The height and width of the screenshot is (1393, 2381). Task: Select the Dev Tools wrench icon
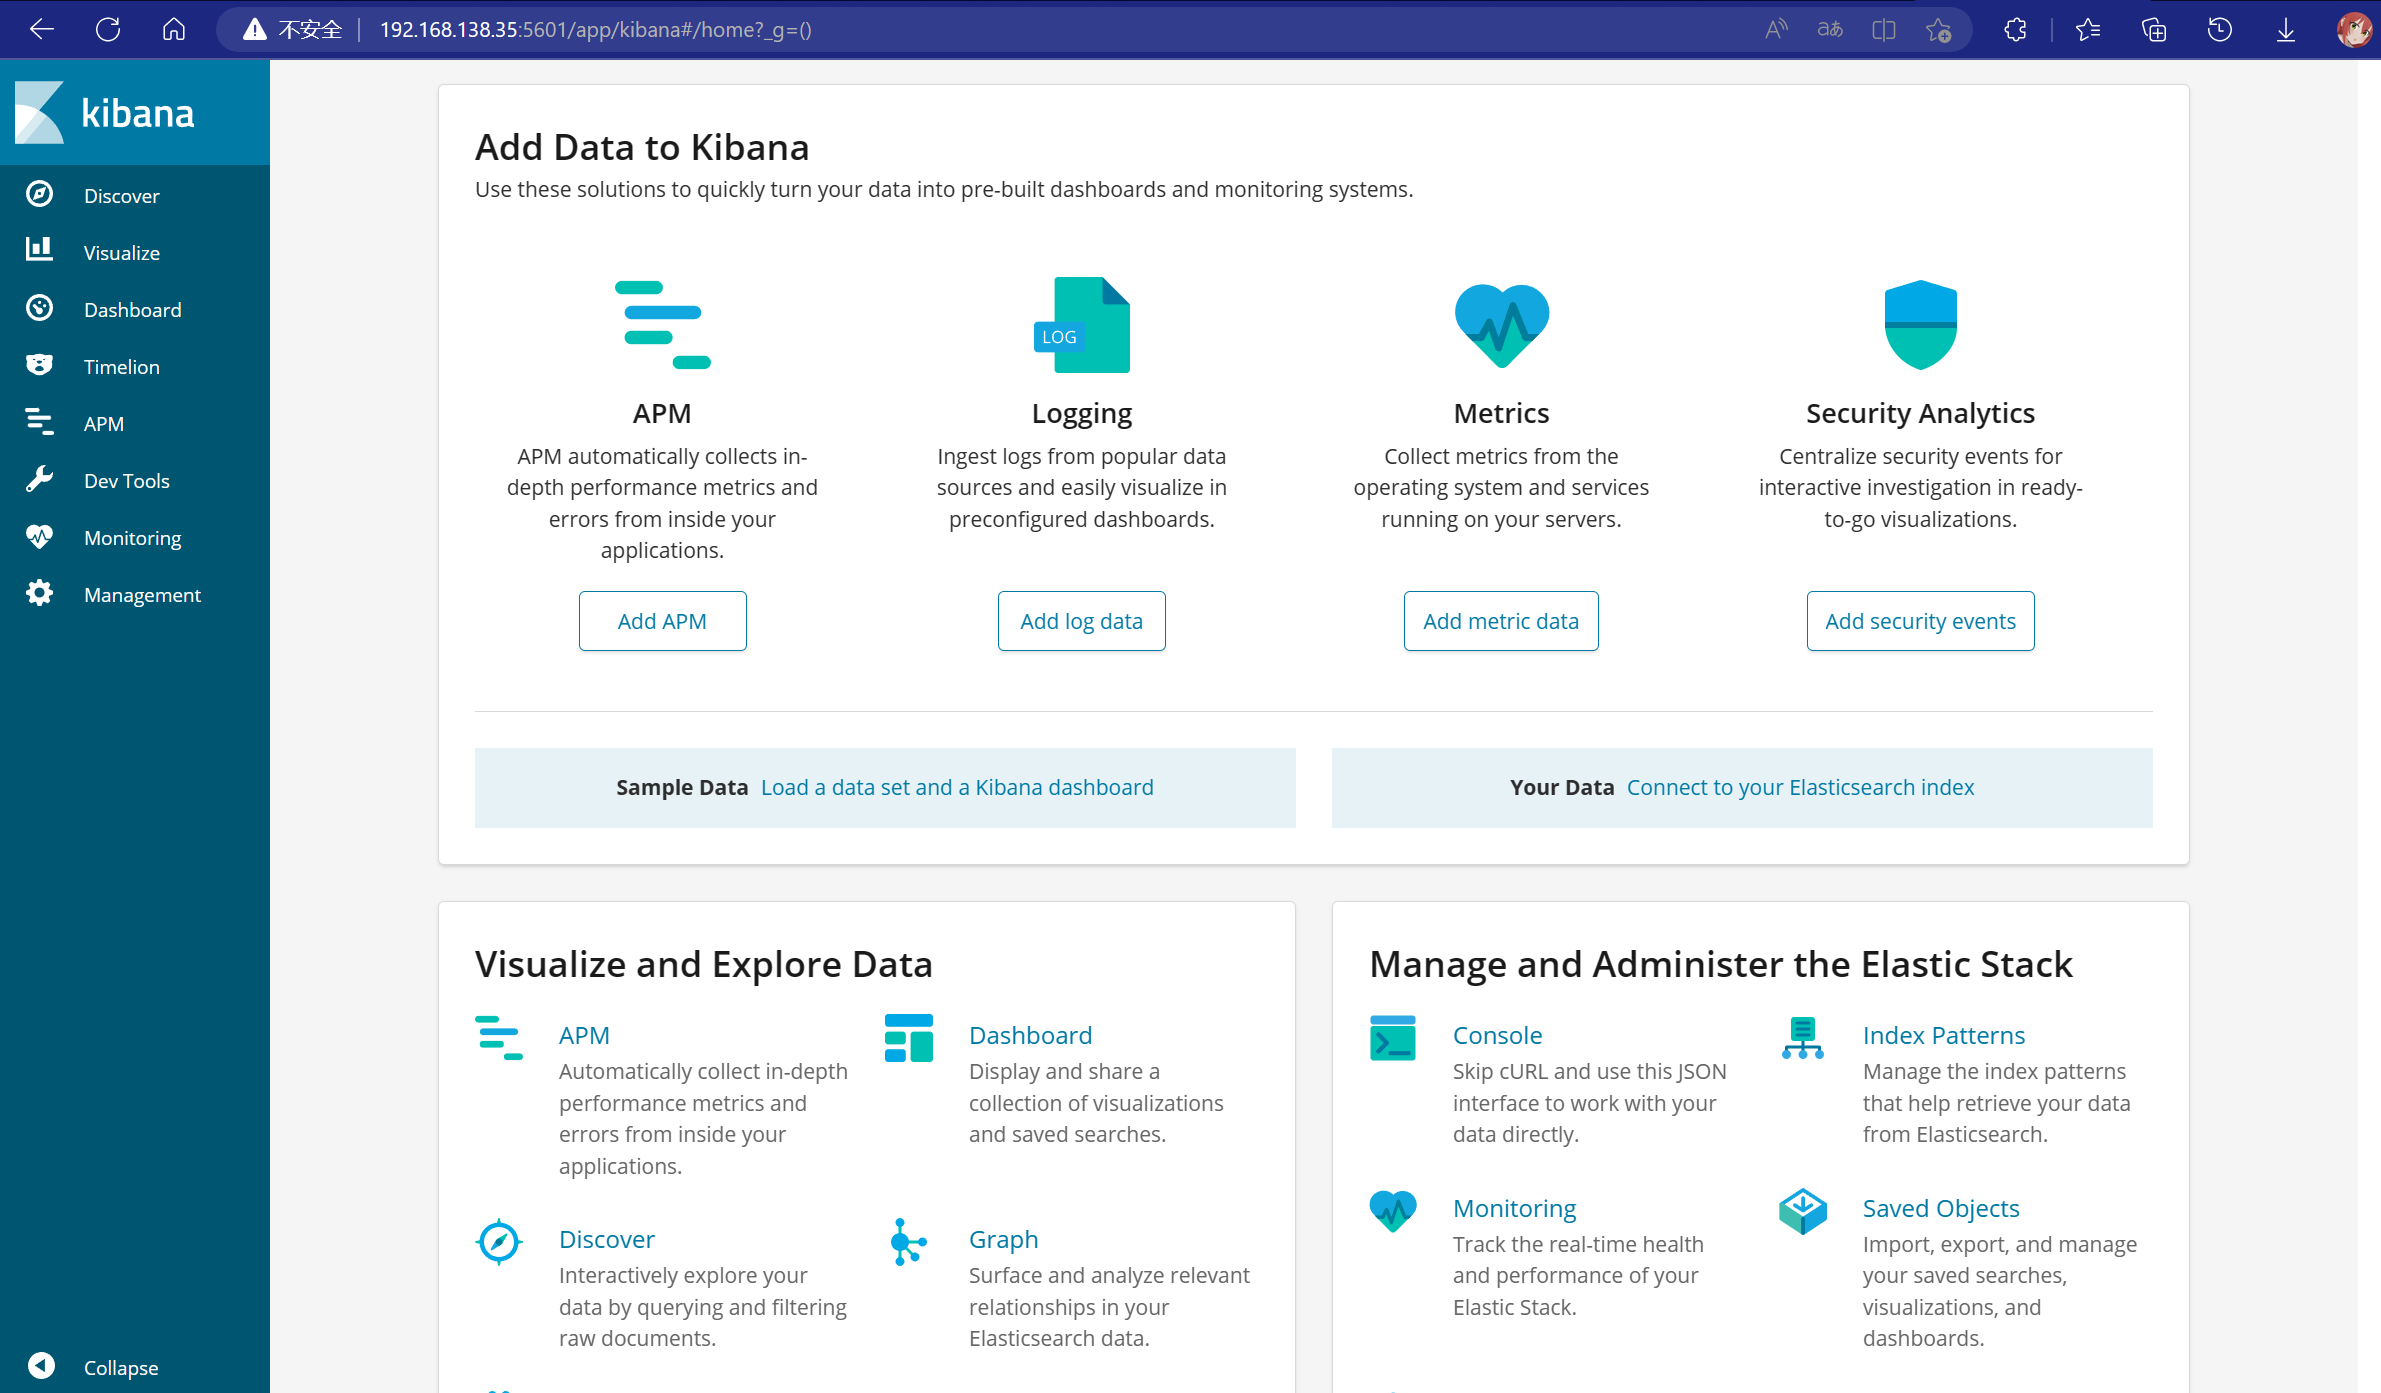(x=40, y=480)
